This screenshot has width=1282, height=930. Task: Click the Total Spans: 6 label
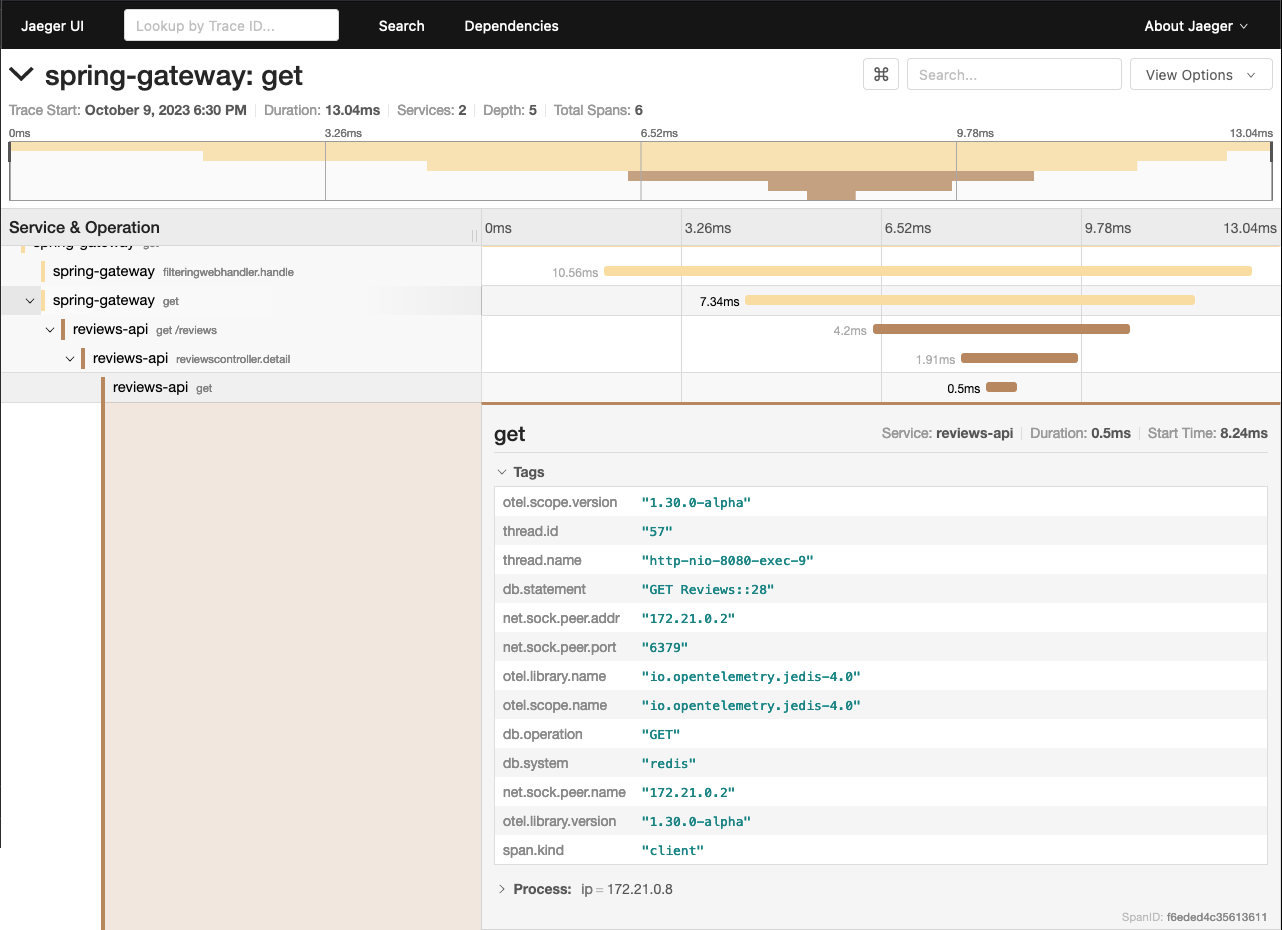tap(598, 110)
